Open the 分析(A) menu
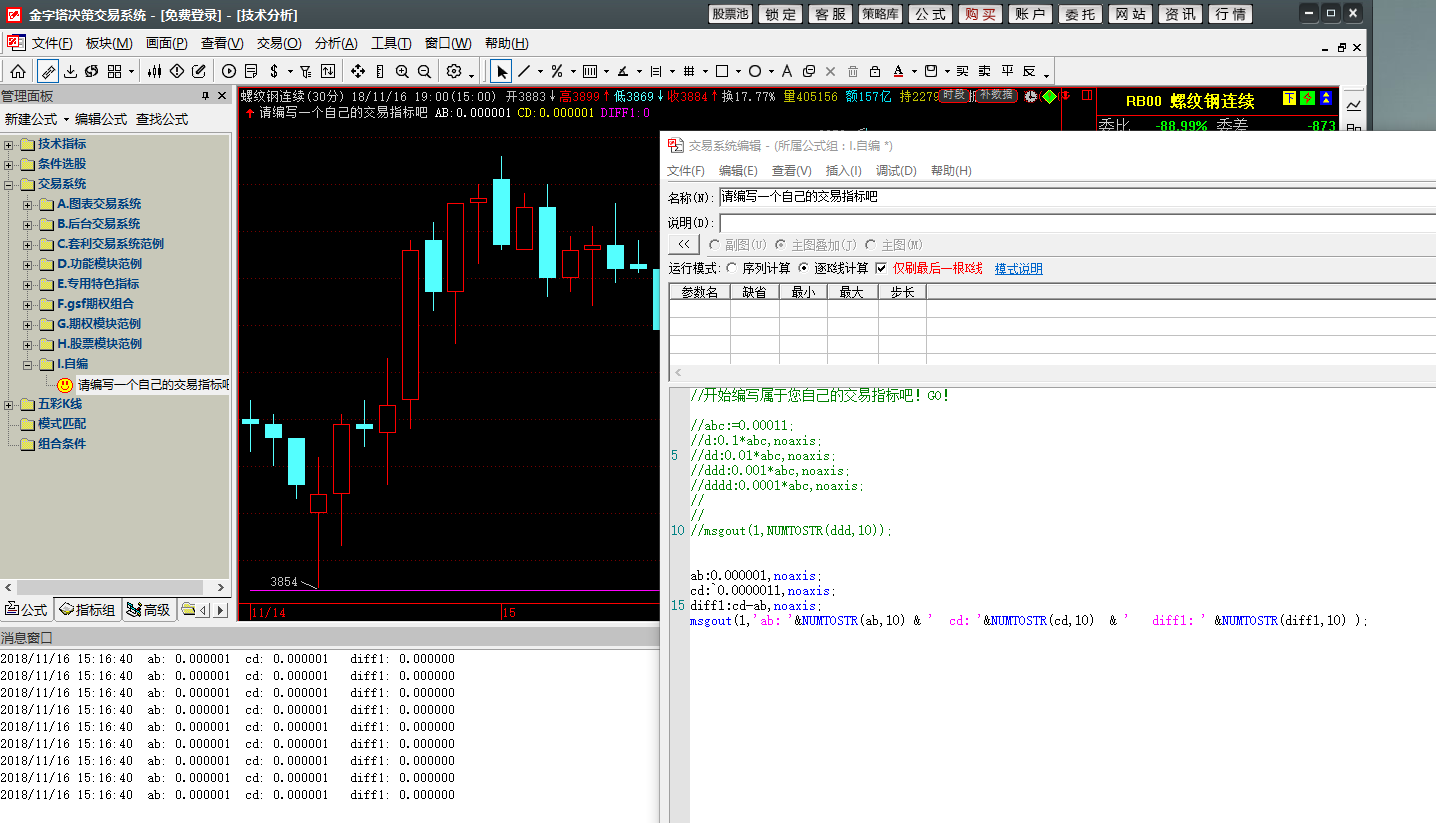This screenshot has width=1436, height=823. pos(336,43)
